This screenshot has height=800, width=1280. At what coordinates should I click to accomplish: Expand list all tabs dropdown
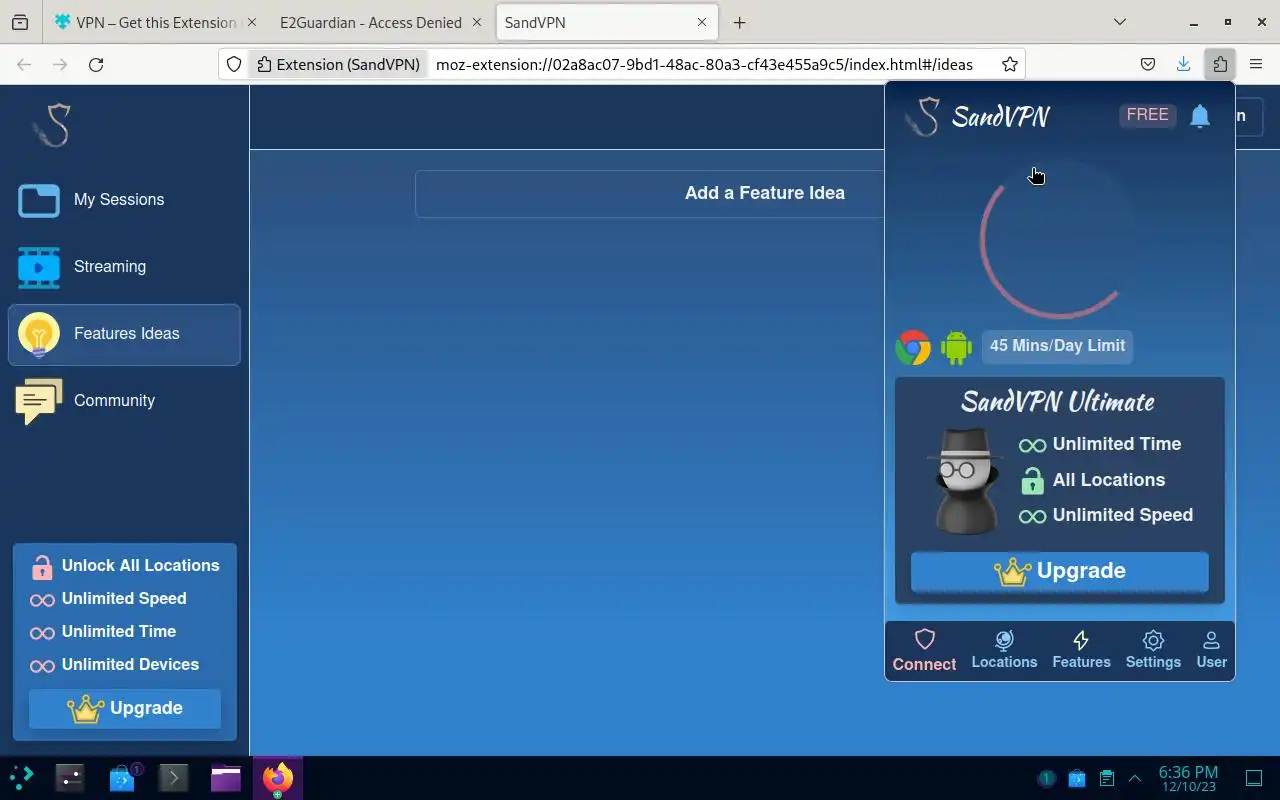click(1120, 22)
